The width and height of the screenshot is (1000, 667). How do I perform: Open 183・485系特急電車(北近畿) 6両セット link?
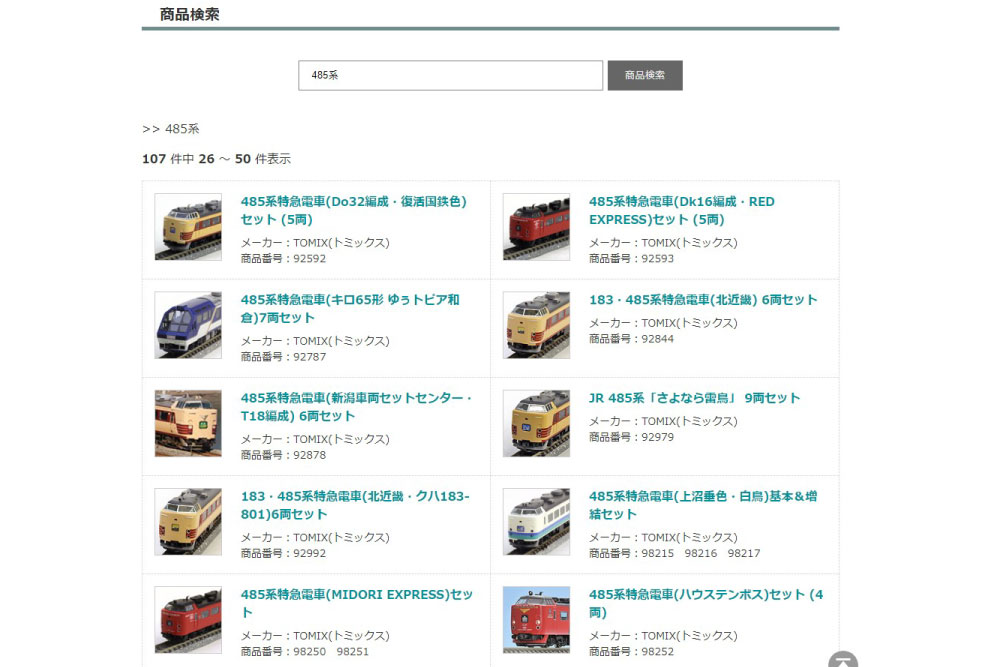(703, 300)
